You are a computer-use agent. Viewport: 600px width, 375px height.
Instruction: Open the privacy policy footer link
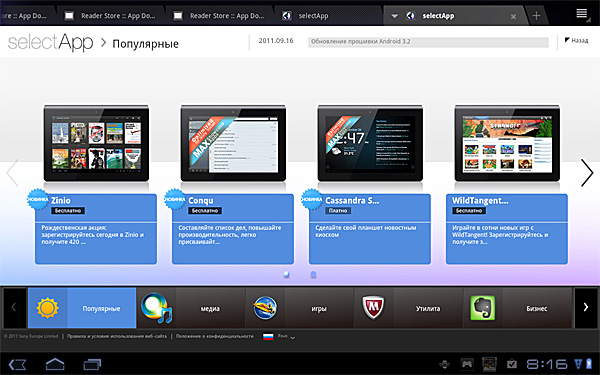[x=215, y=336]
